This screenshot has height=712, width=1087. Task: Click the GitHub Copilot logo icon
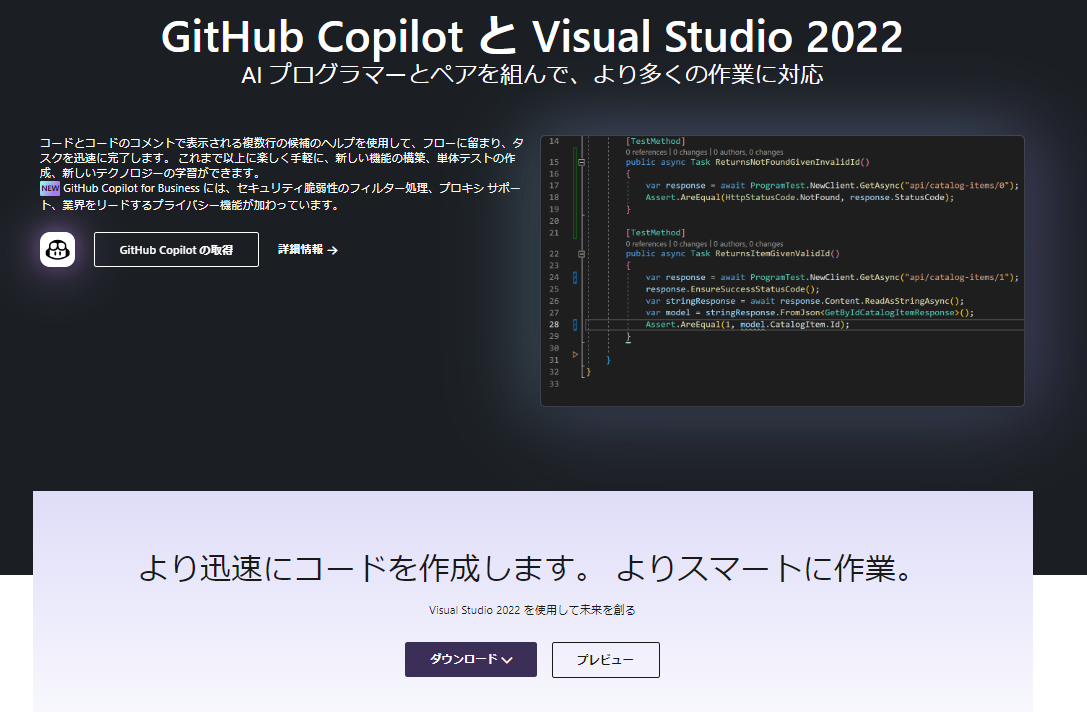click(57, 249)
